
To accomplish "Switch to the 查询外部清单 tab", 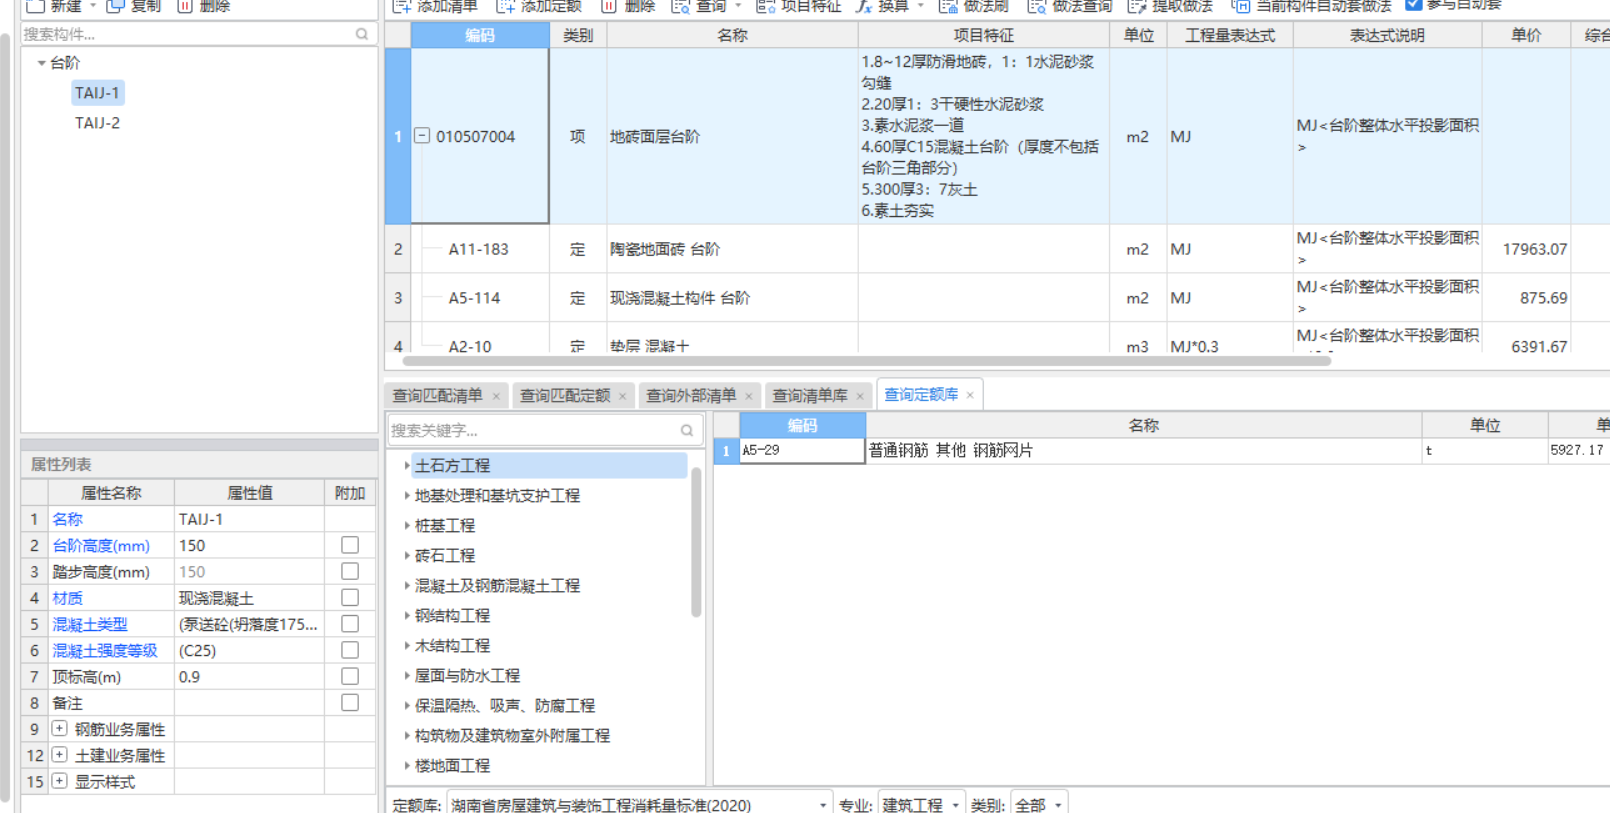I will coord(691,396).
